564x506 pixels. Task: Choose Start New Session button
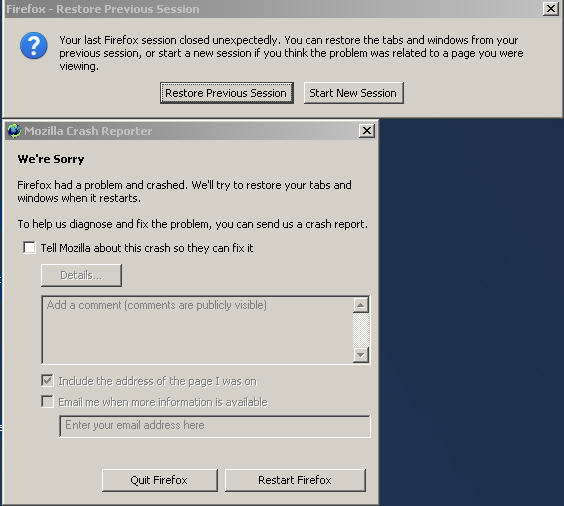(353, 93)
